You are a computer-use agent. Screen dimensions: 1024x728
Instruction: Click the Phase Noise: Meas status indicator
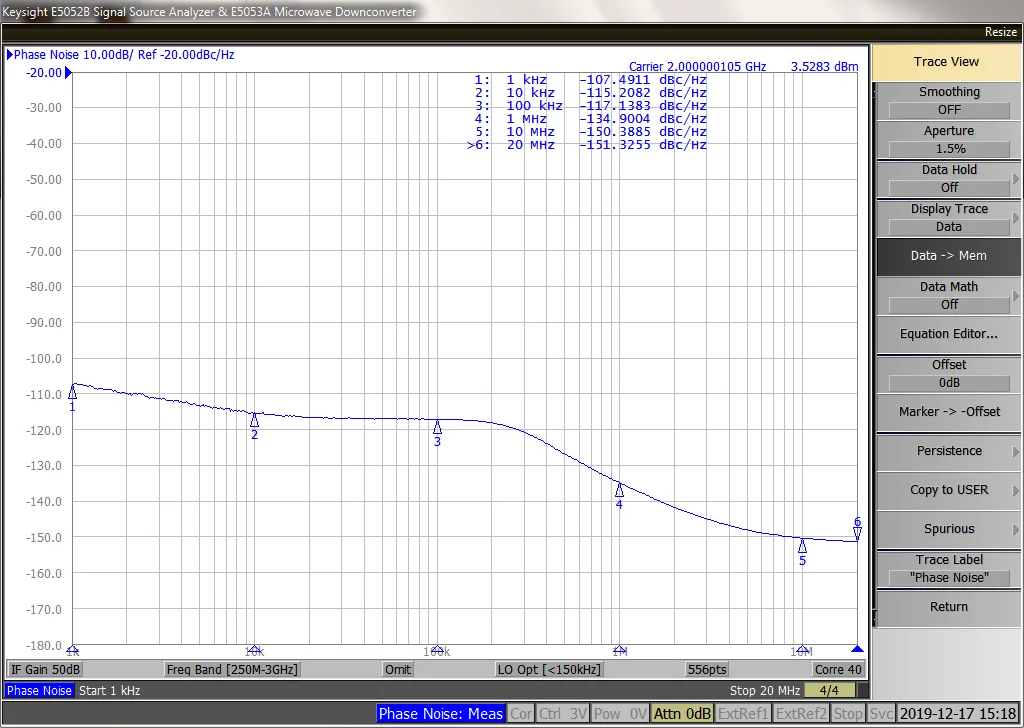(441, 714)
